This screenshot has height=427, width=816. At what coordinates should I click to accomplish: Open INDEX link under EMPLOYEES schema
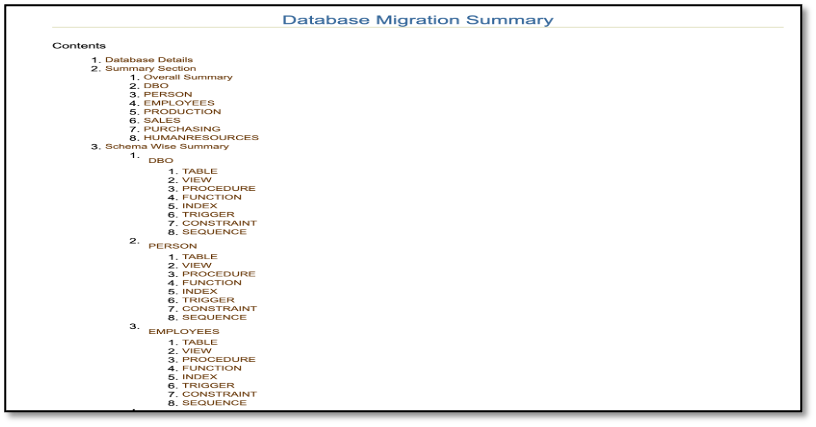click(x=199, y=377)
